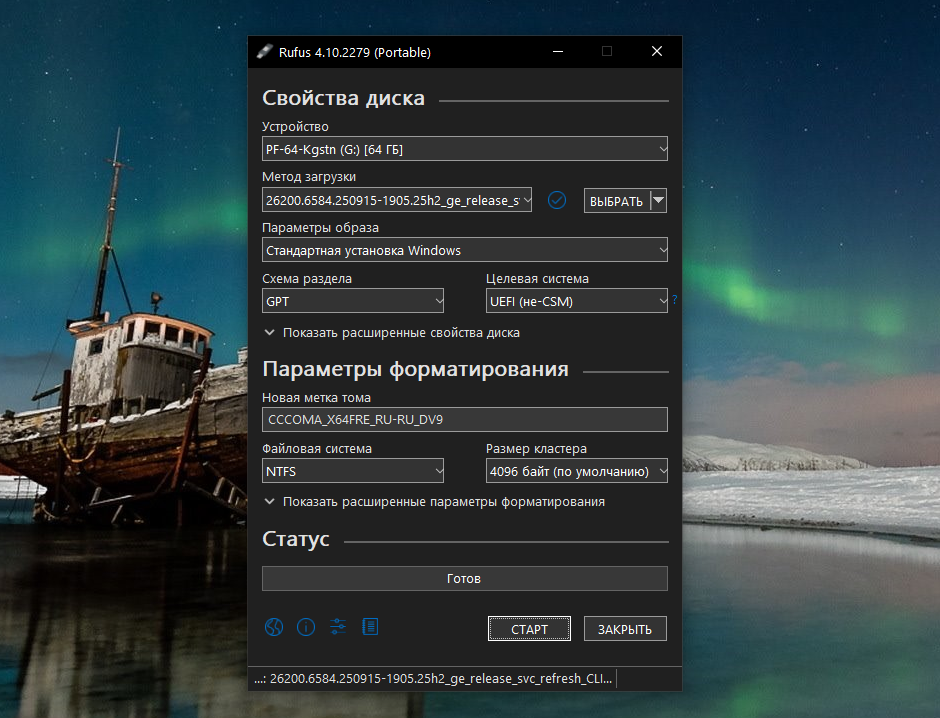940x718 pixels.
Task: Click the Новая метка тома input field
Action: (465, 420)
